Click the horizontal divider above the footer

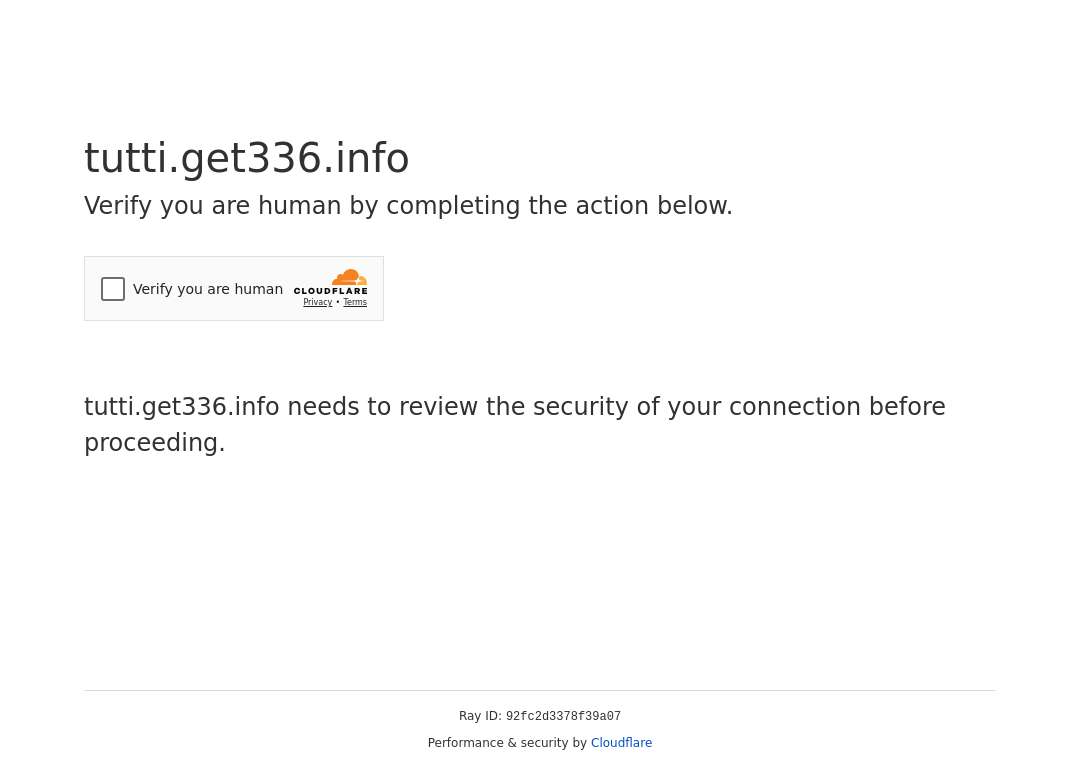(x=540, y=690)
